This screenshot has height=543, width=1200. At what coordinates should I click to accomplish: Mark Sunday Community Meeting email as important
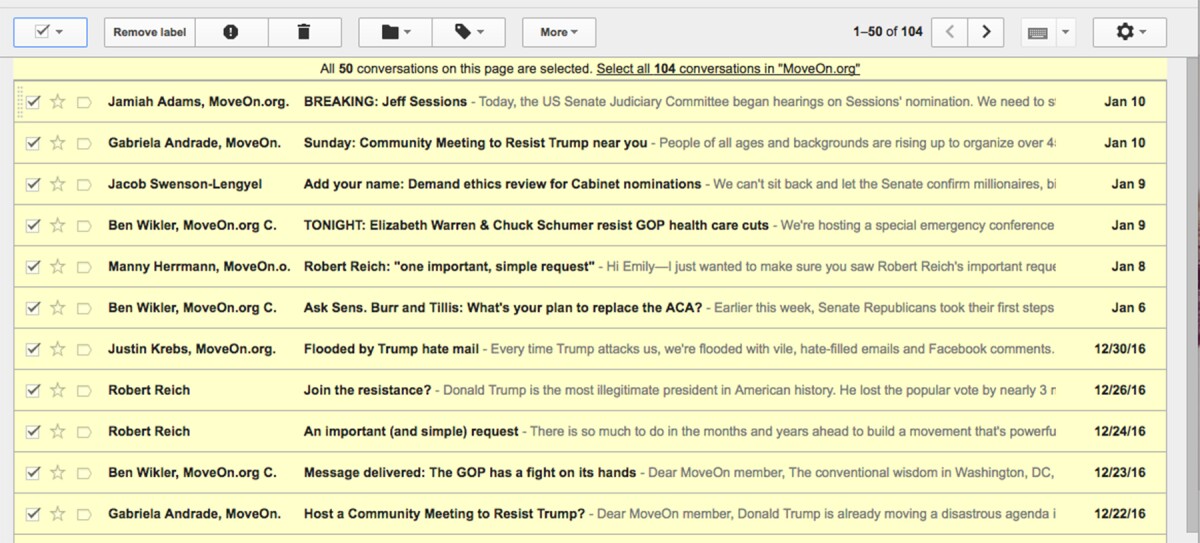click(x=84, y=143)
